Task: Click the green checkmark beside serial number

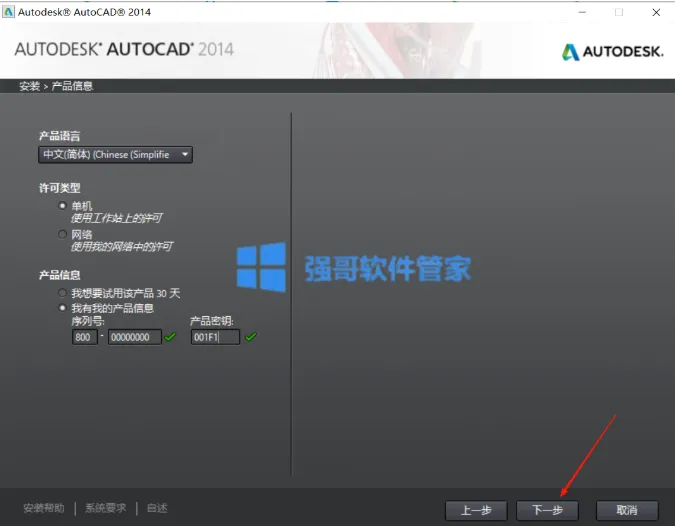Action: point(170,337)
